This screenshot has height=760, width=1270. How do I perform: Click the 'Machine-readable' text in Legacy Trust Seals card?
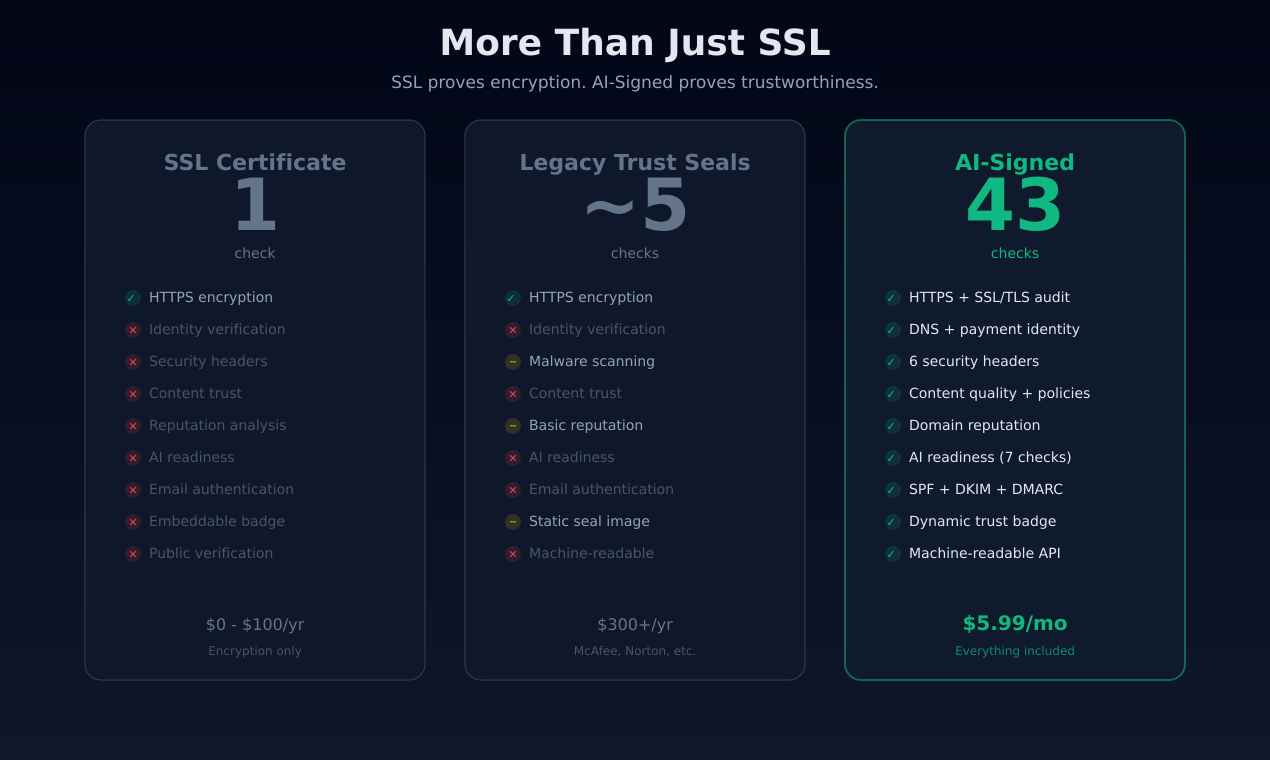[x=591, y=554]
